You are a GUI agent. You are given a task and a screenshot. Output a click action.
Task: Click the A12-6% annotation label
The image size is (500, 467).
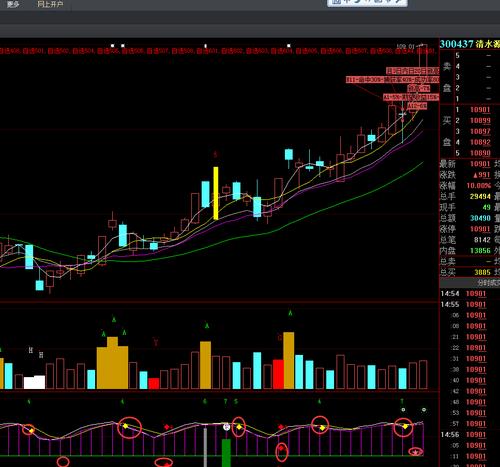click(417, 106)
